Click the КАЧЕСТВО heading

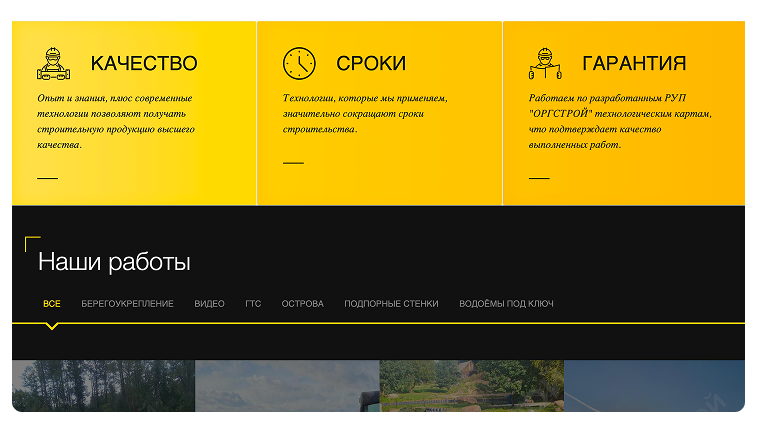pos(144,63)
